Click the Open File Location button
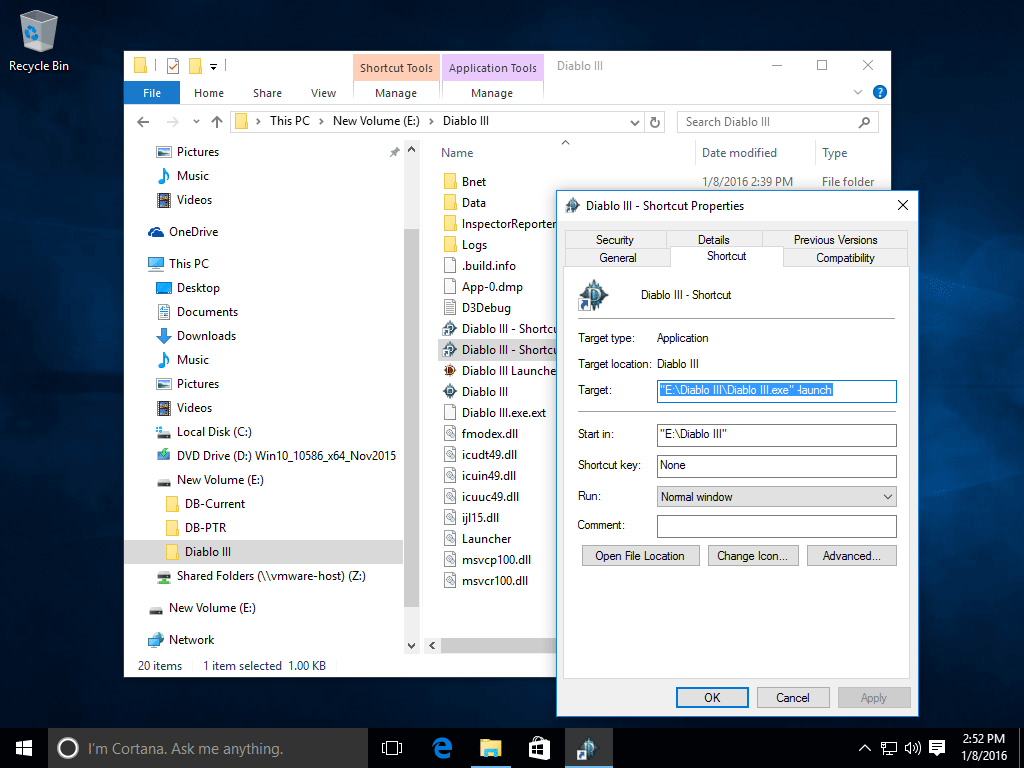 pos(640,556)
